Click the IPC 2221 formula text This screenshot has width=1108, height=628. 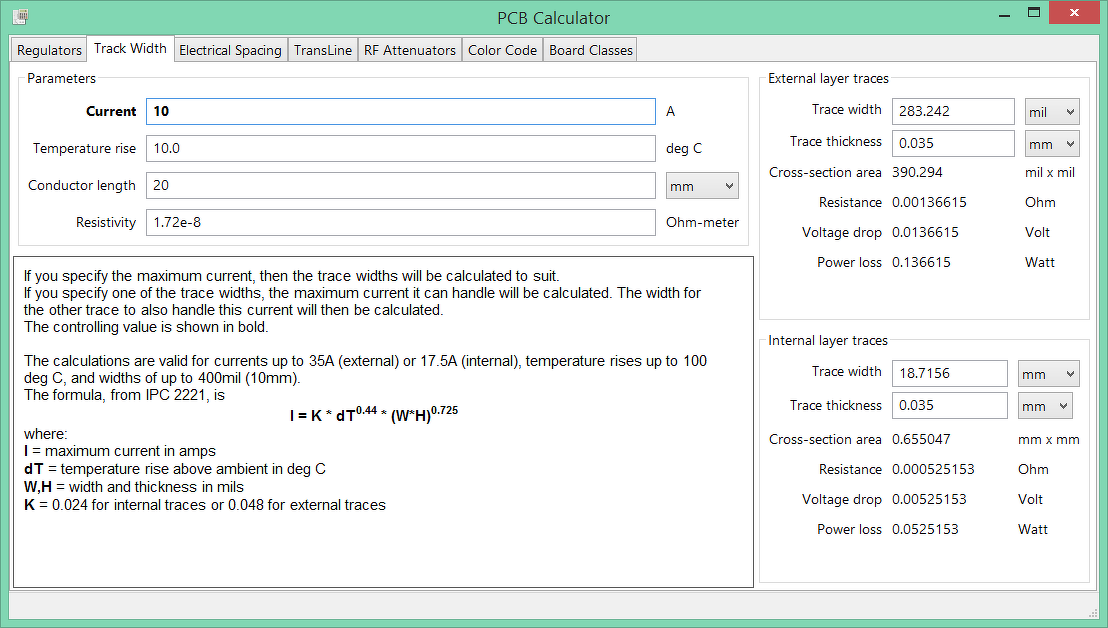coord(374,415)
